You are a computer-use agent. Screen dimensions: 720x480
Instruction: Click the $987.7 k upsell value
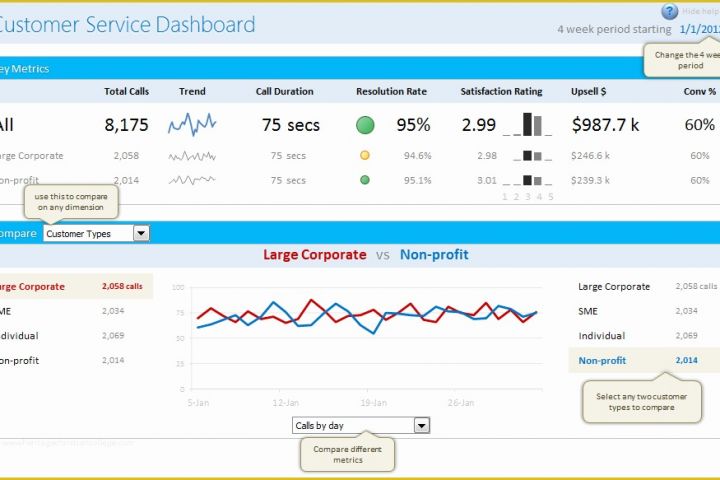pos(605,125)
